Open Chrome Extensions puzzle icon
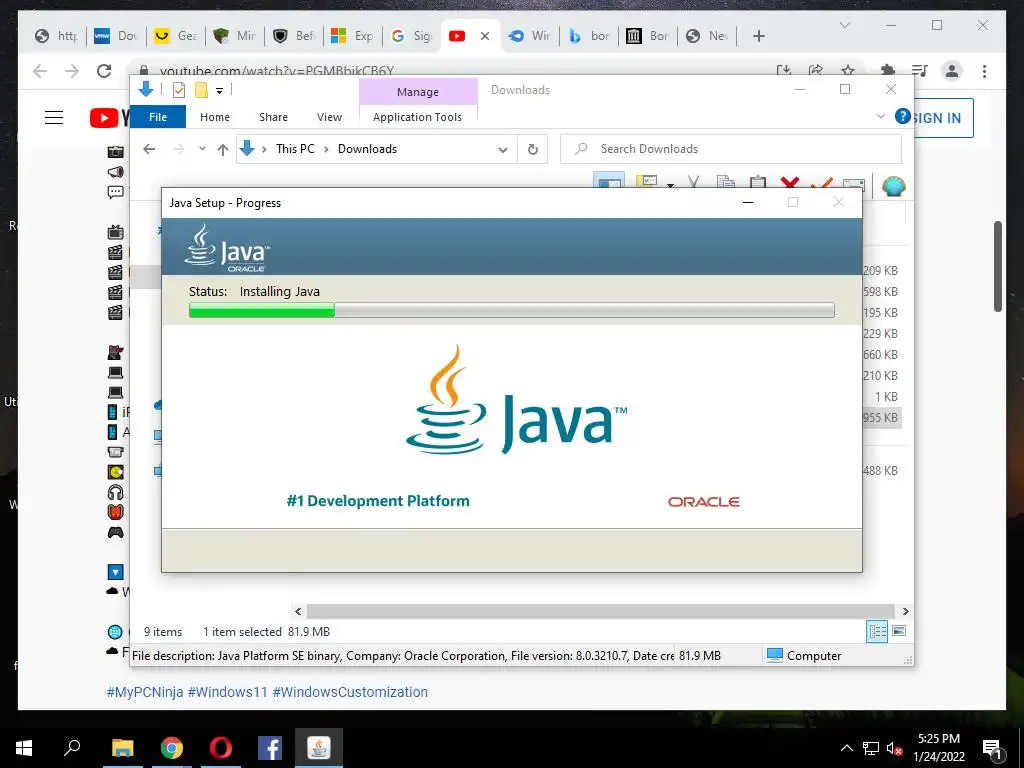This screenshot has width=1024, height=768. click(x=887, y=71)
